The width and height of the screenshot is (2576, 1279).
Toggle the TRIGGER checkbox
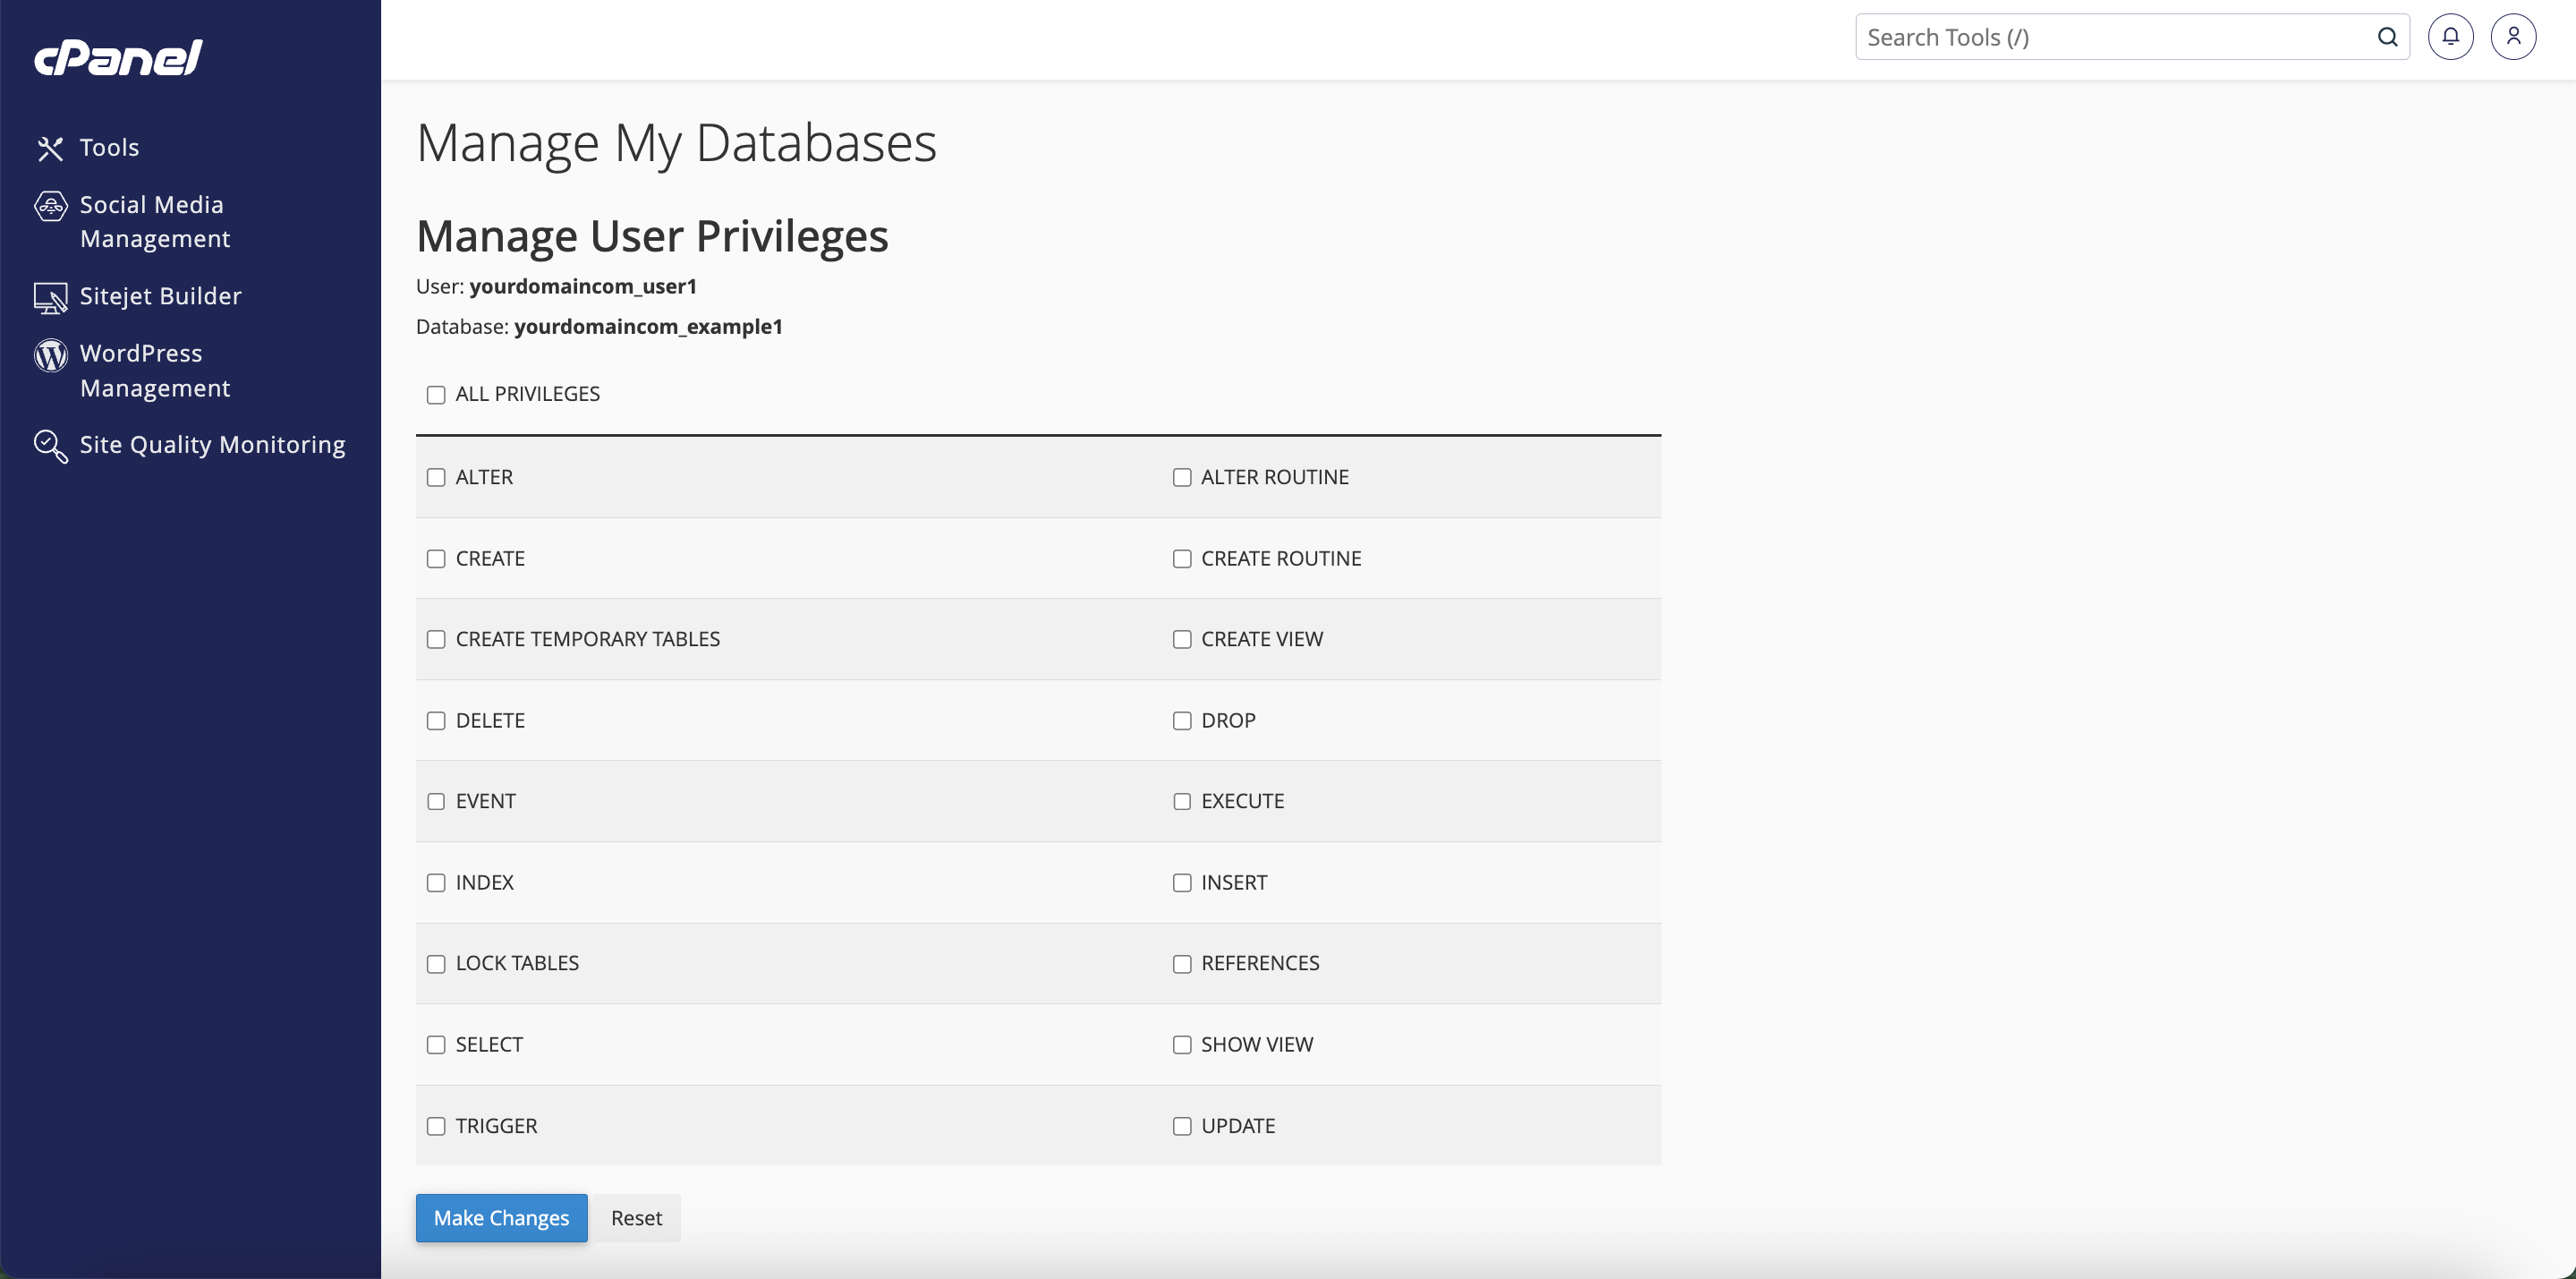coord(436,1127)
